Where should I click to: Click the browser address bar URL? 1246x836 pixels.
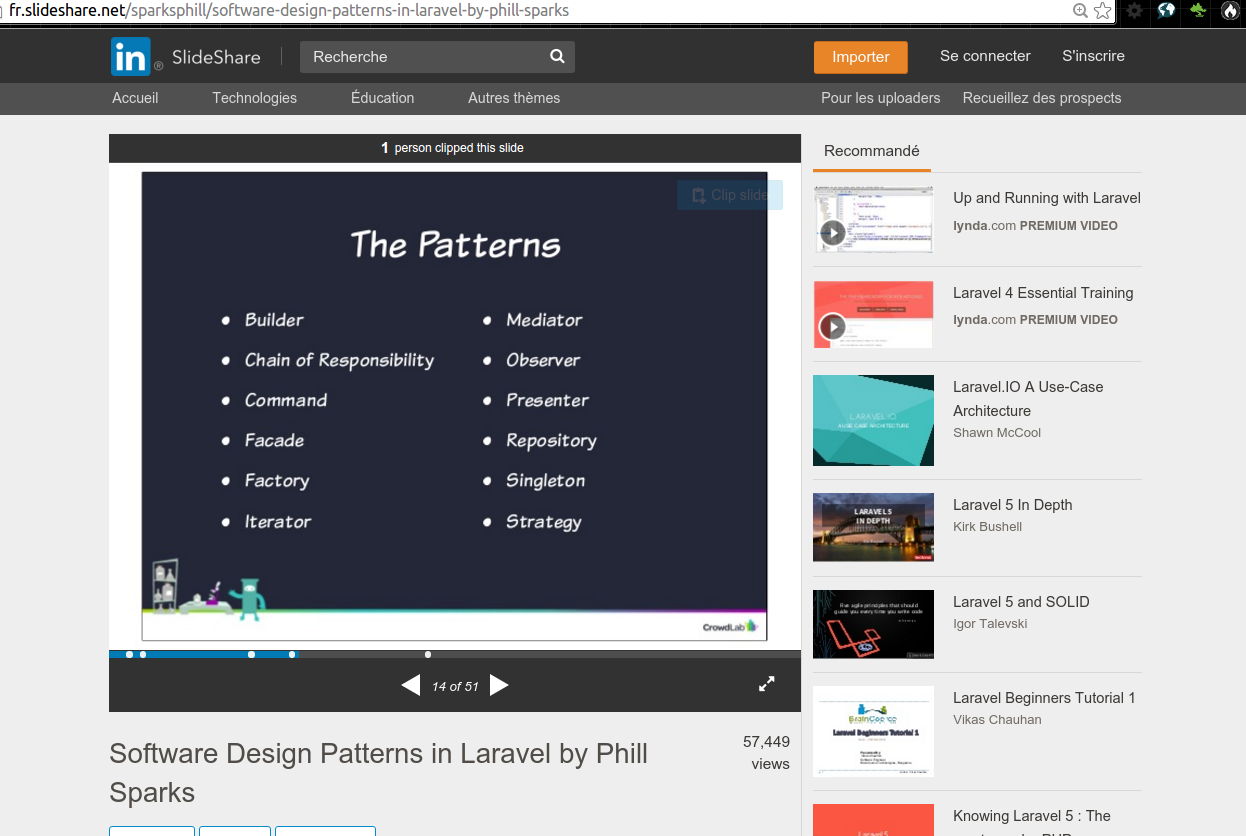[x=289, y=11]
